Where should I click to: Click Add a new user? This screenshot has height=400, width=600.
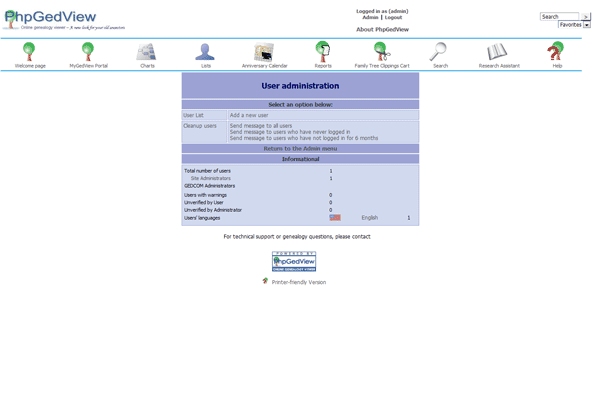[249, 116]
